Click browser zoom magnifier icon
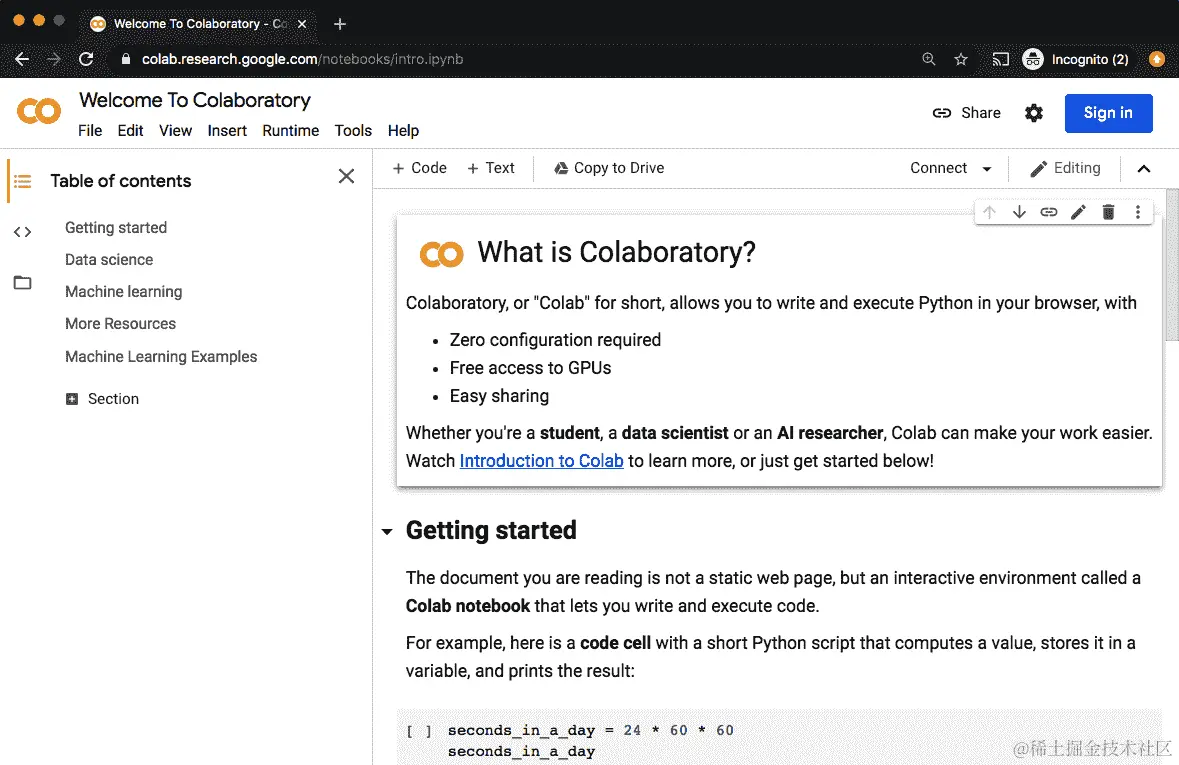Image resolution: width=1179 pixels, height=765 pixels. pos(929,59)
